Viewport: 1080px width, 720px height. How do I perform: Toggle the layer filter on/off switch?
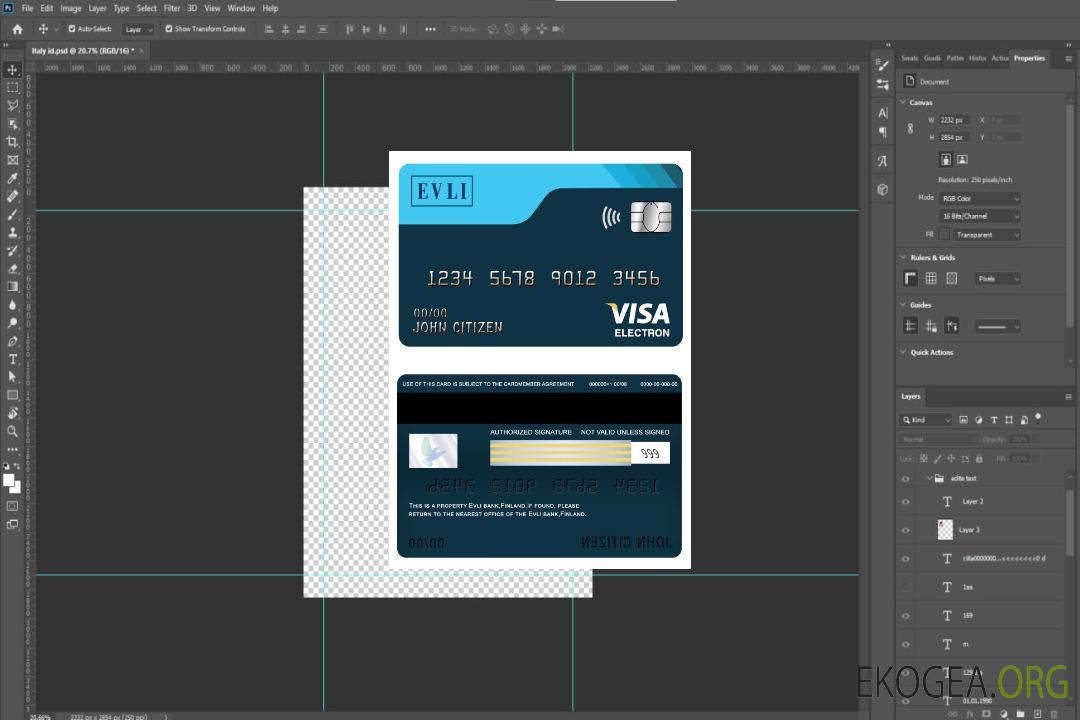[1038, 418]
